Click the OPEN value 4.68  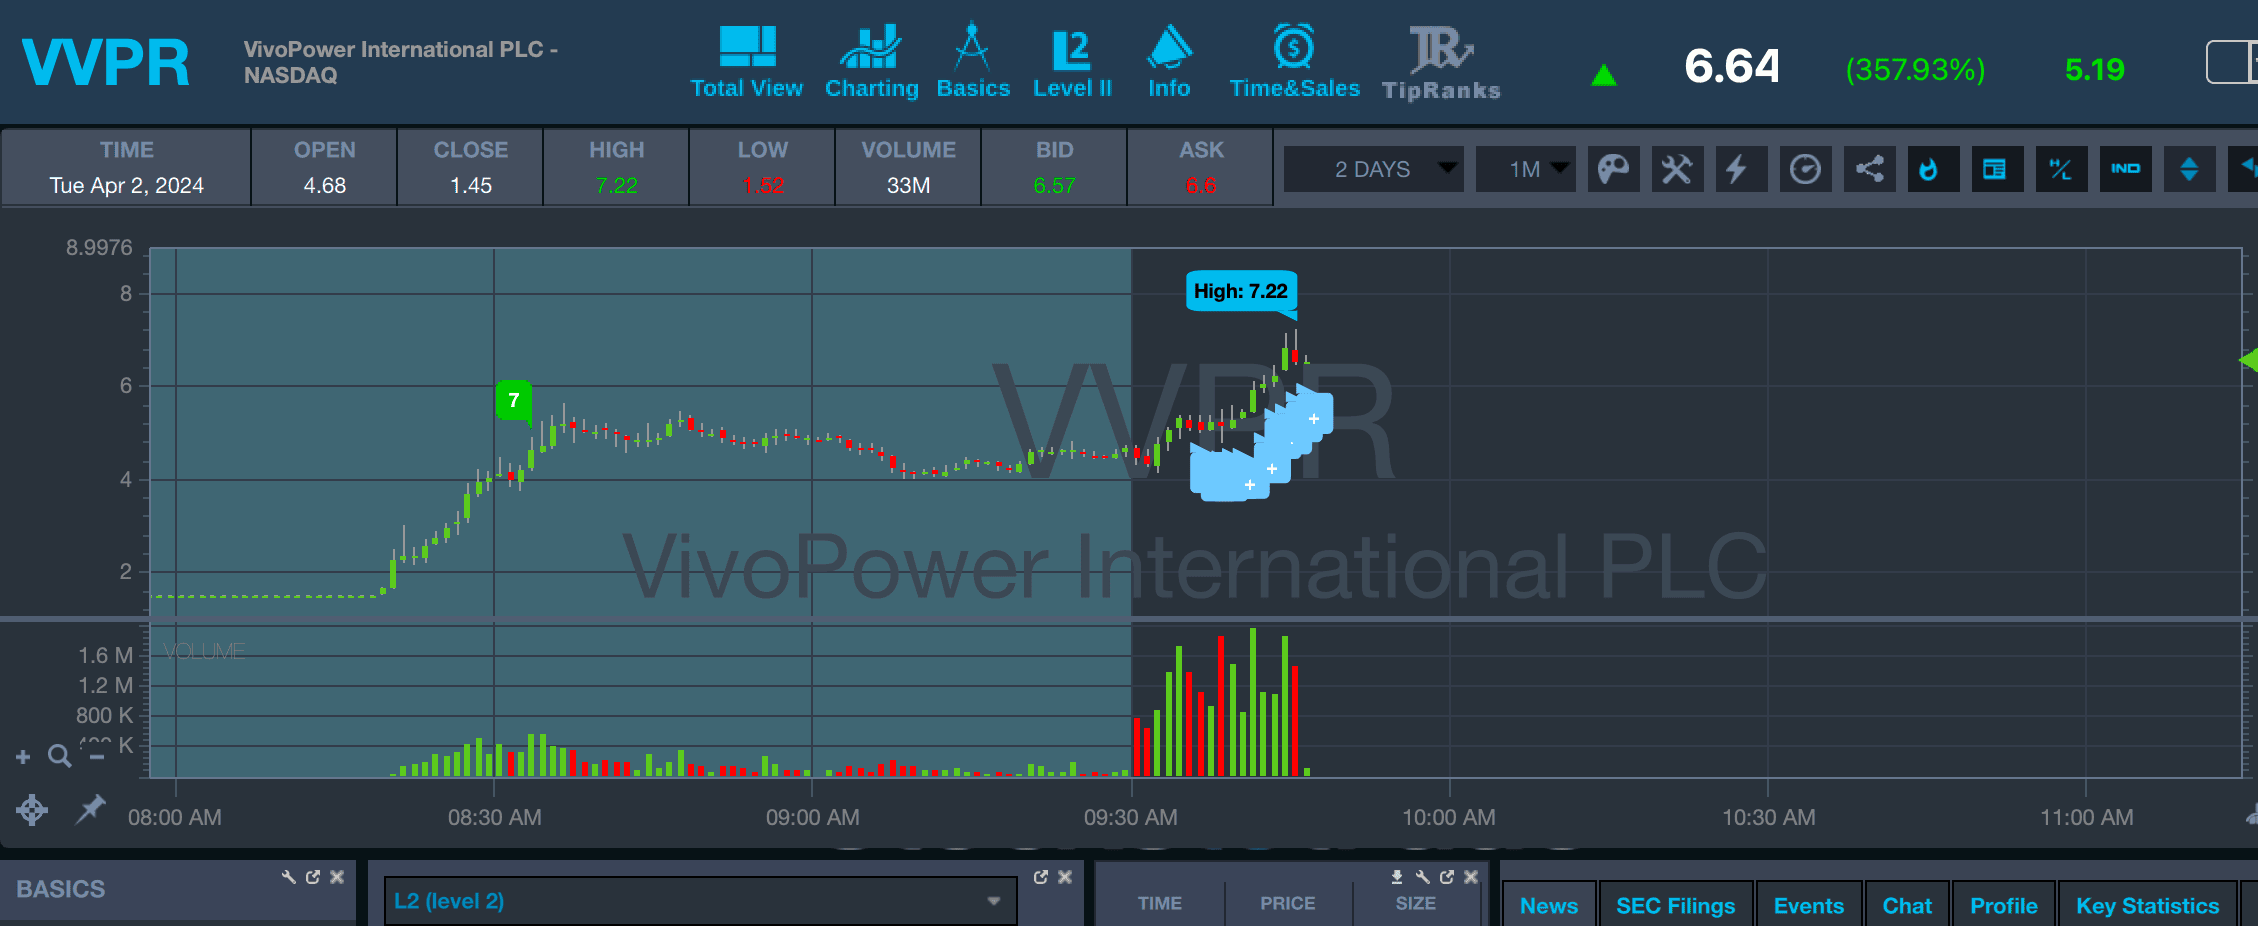[x=325, y=185]
